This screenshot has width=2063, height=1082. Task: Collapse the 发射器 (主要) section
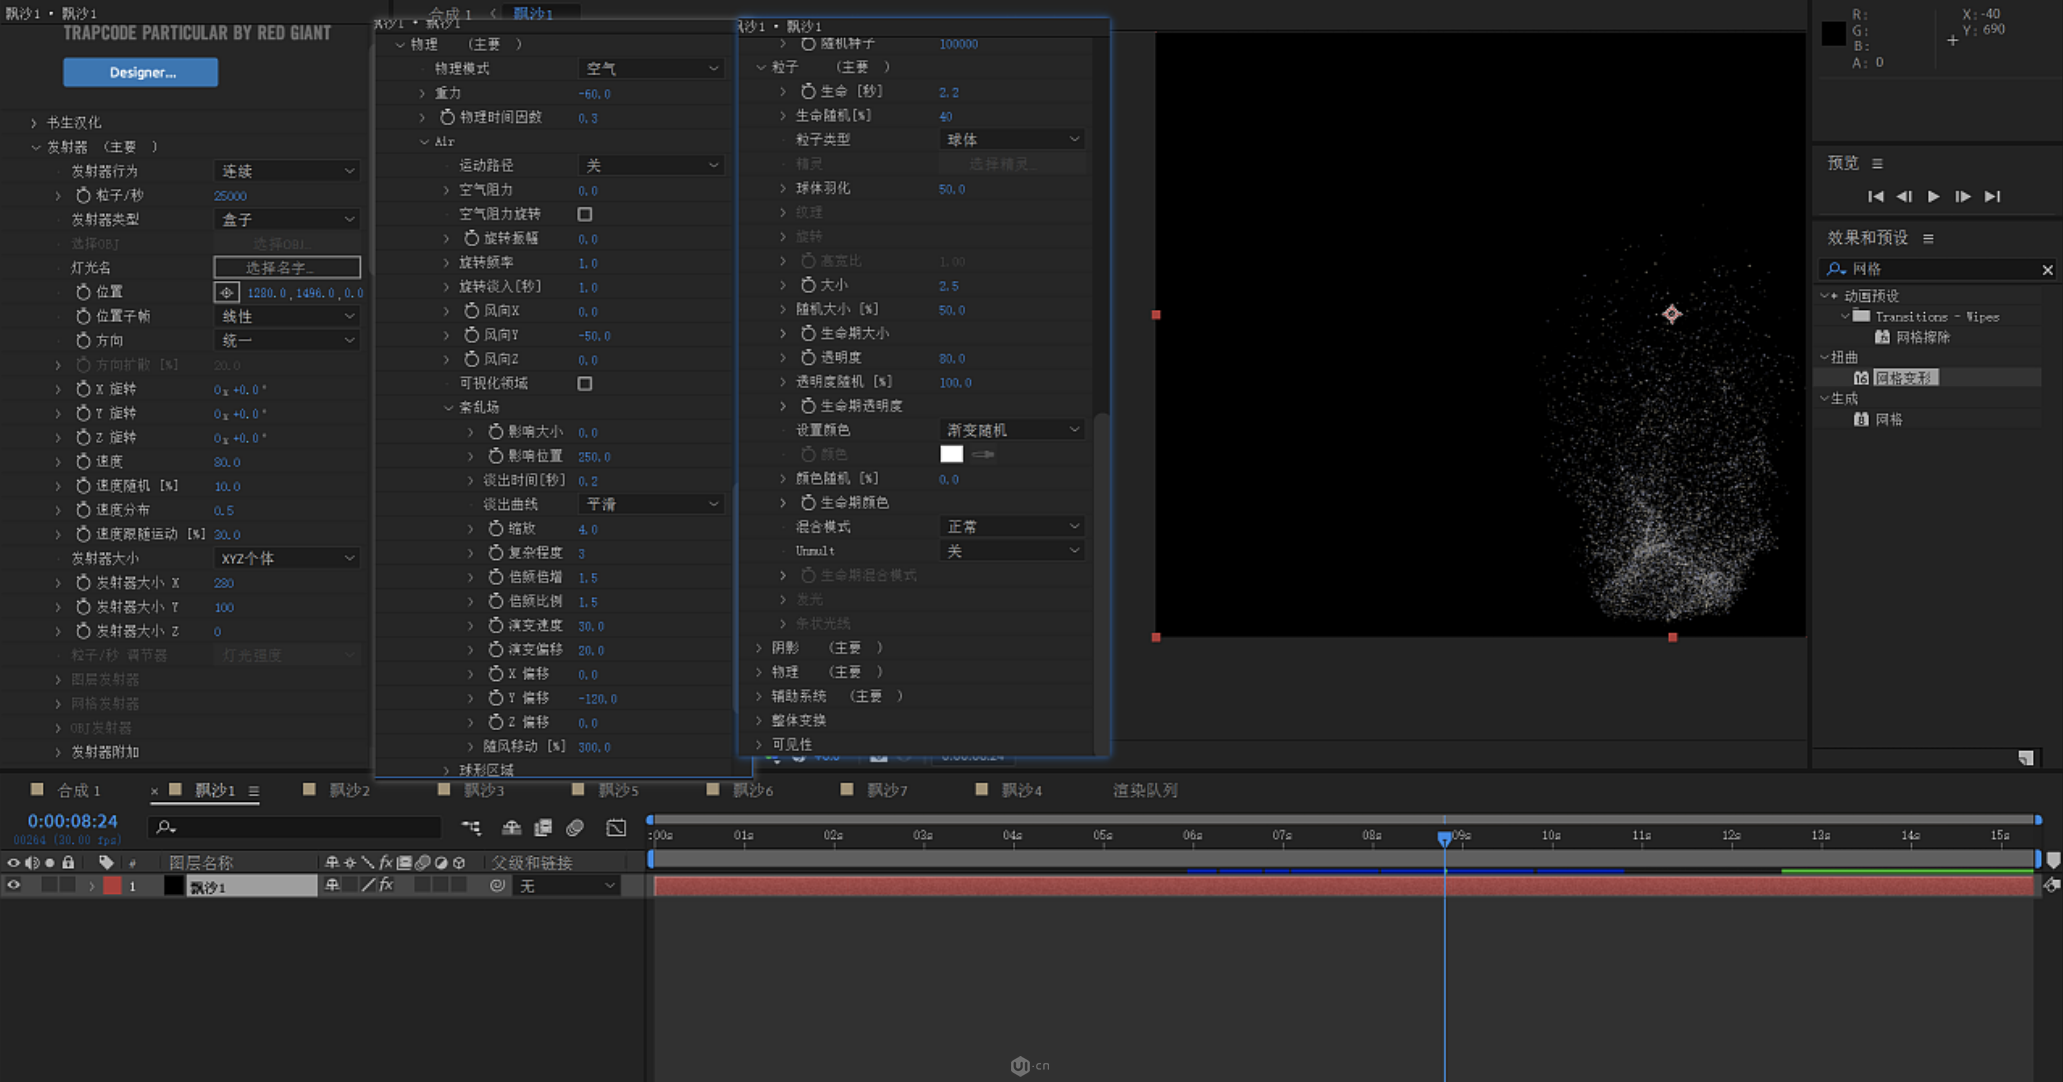coord(36,147)
